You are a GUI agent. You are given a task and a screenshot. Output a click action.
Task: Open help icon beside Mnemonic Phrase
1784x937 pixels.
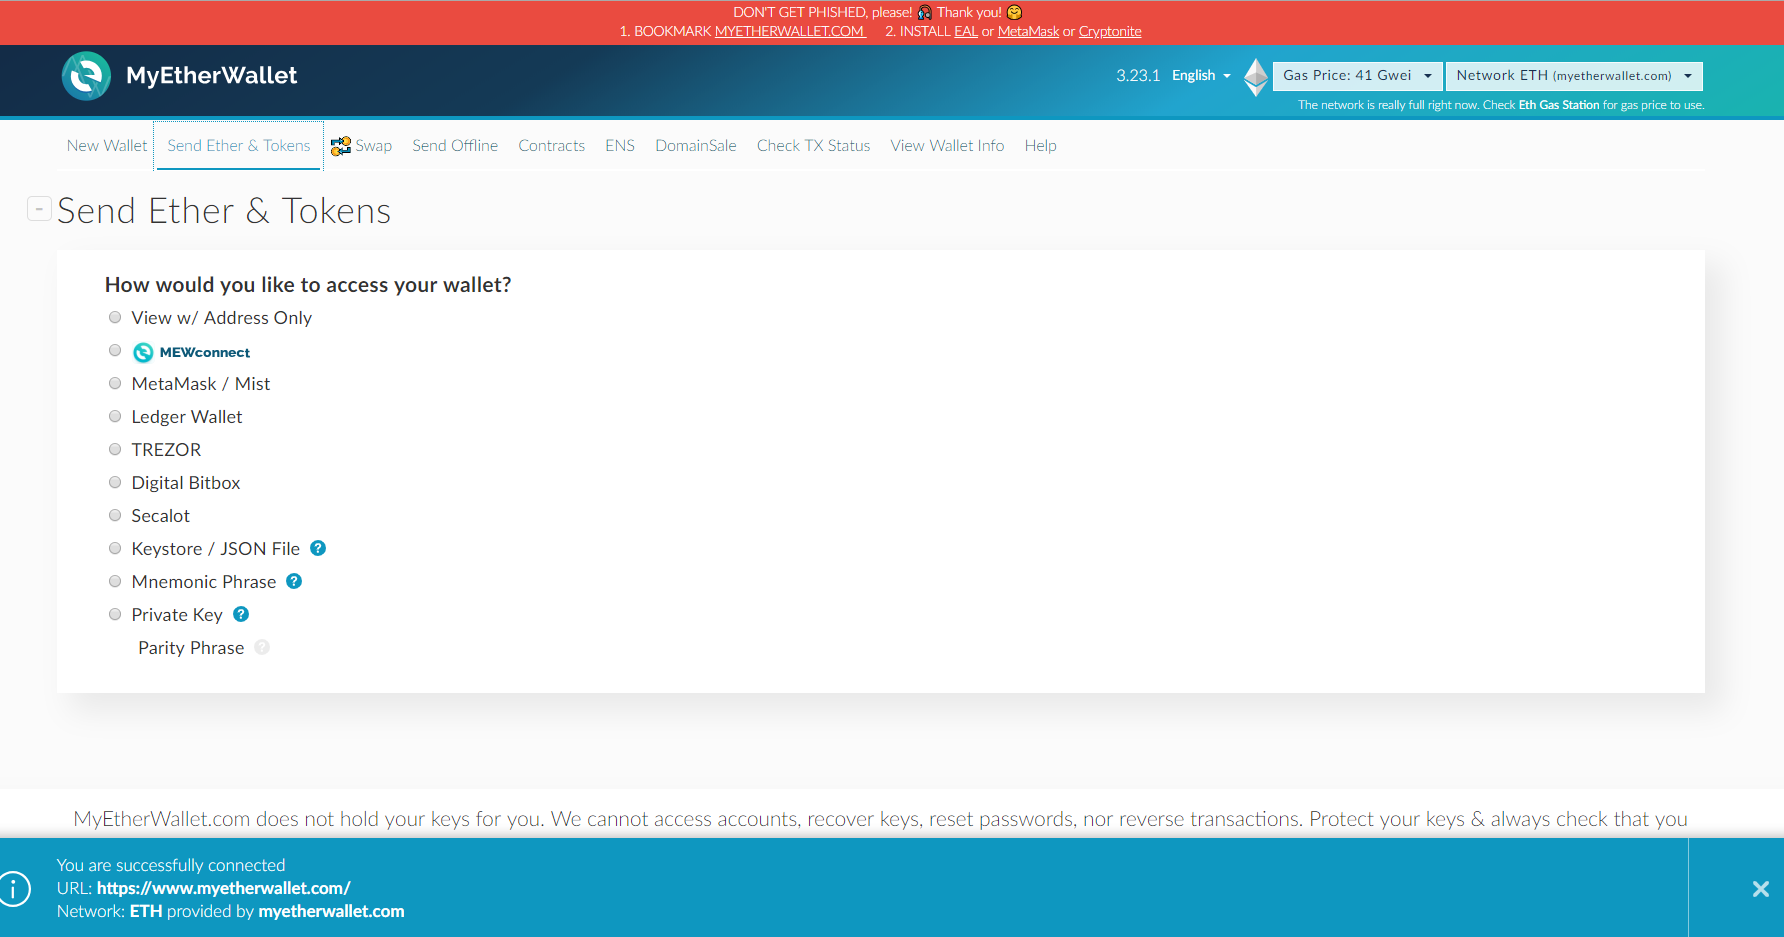[x=294, y=581]
